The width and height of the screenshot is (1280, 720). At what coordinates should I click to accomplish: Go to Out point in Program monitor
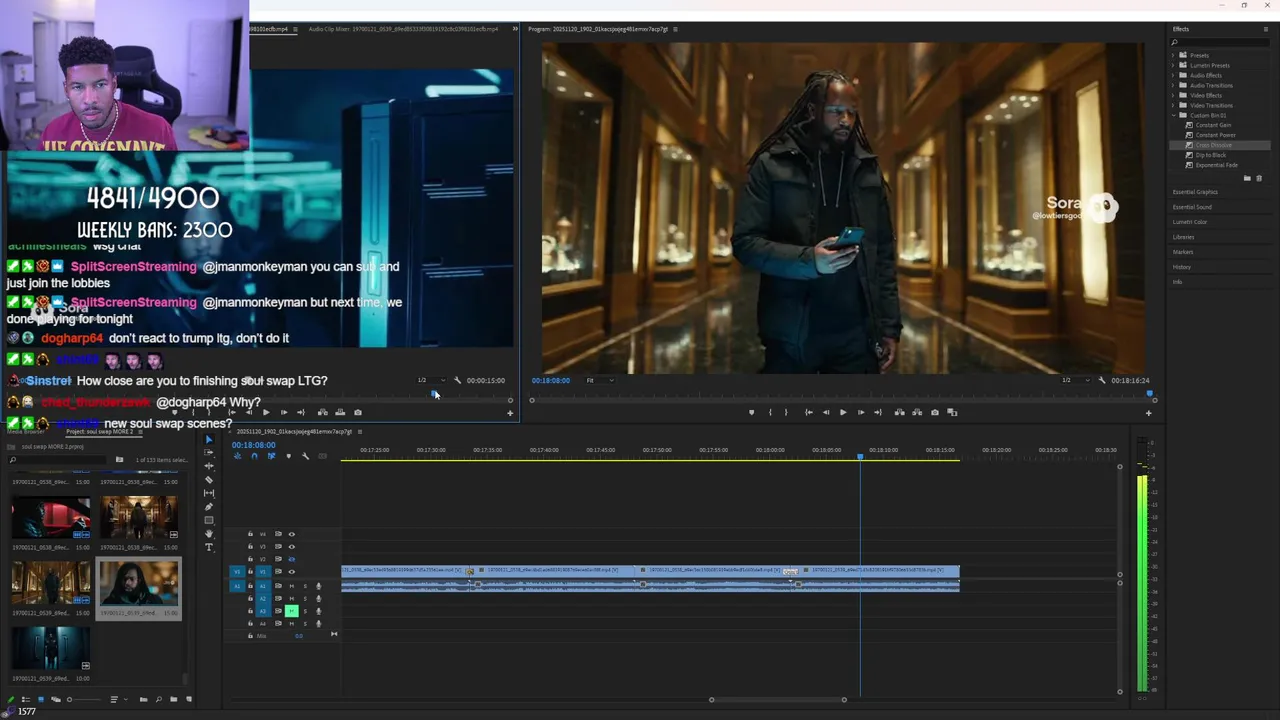(x=878, y=412)
